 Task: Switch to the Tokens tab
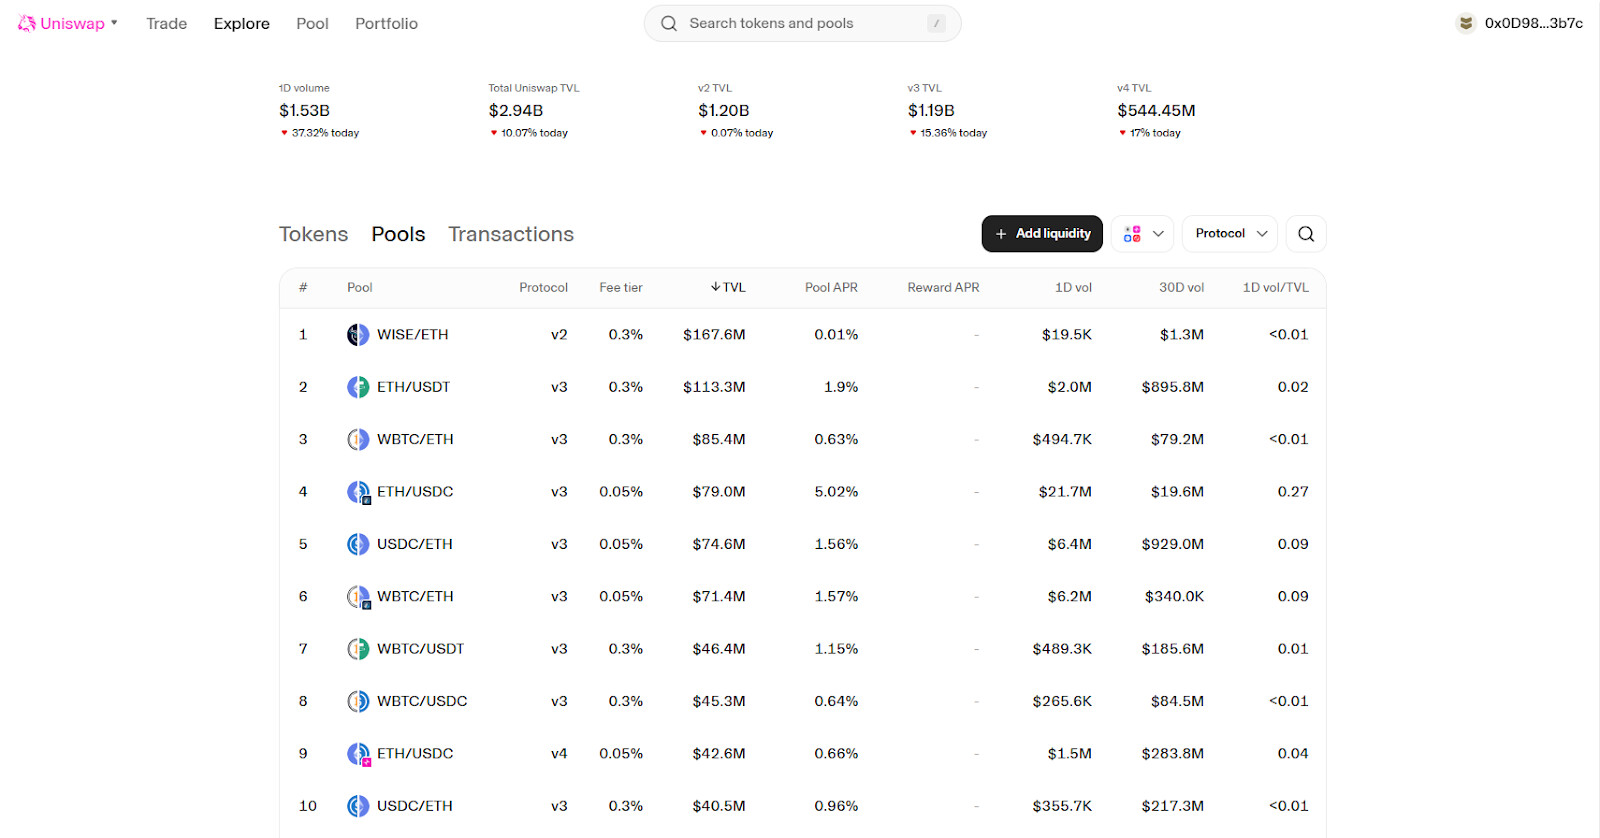pyautogui.click(x=313, y=234)
